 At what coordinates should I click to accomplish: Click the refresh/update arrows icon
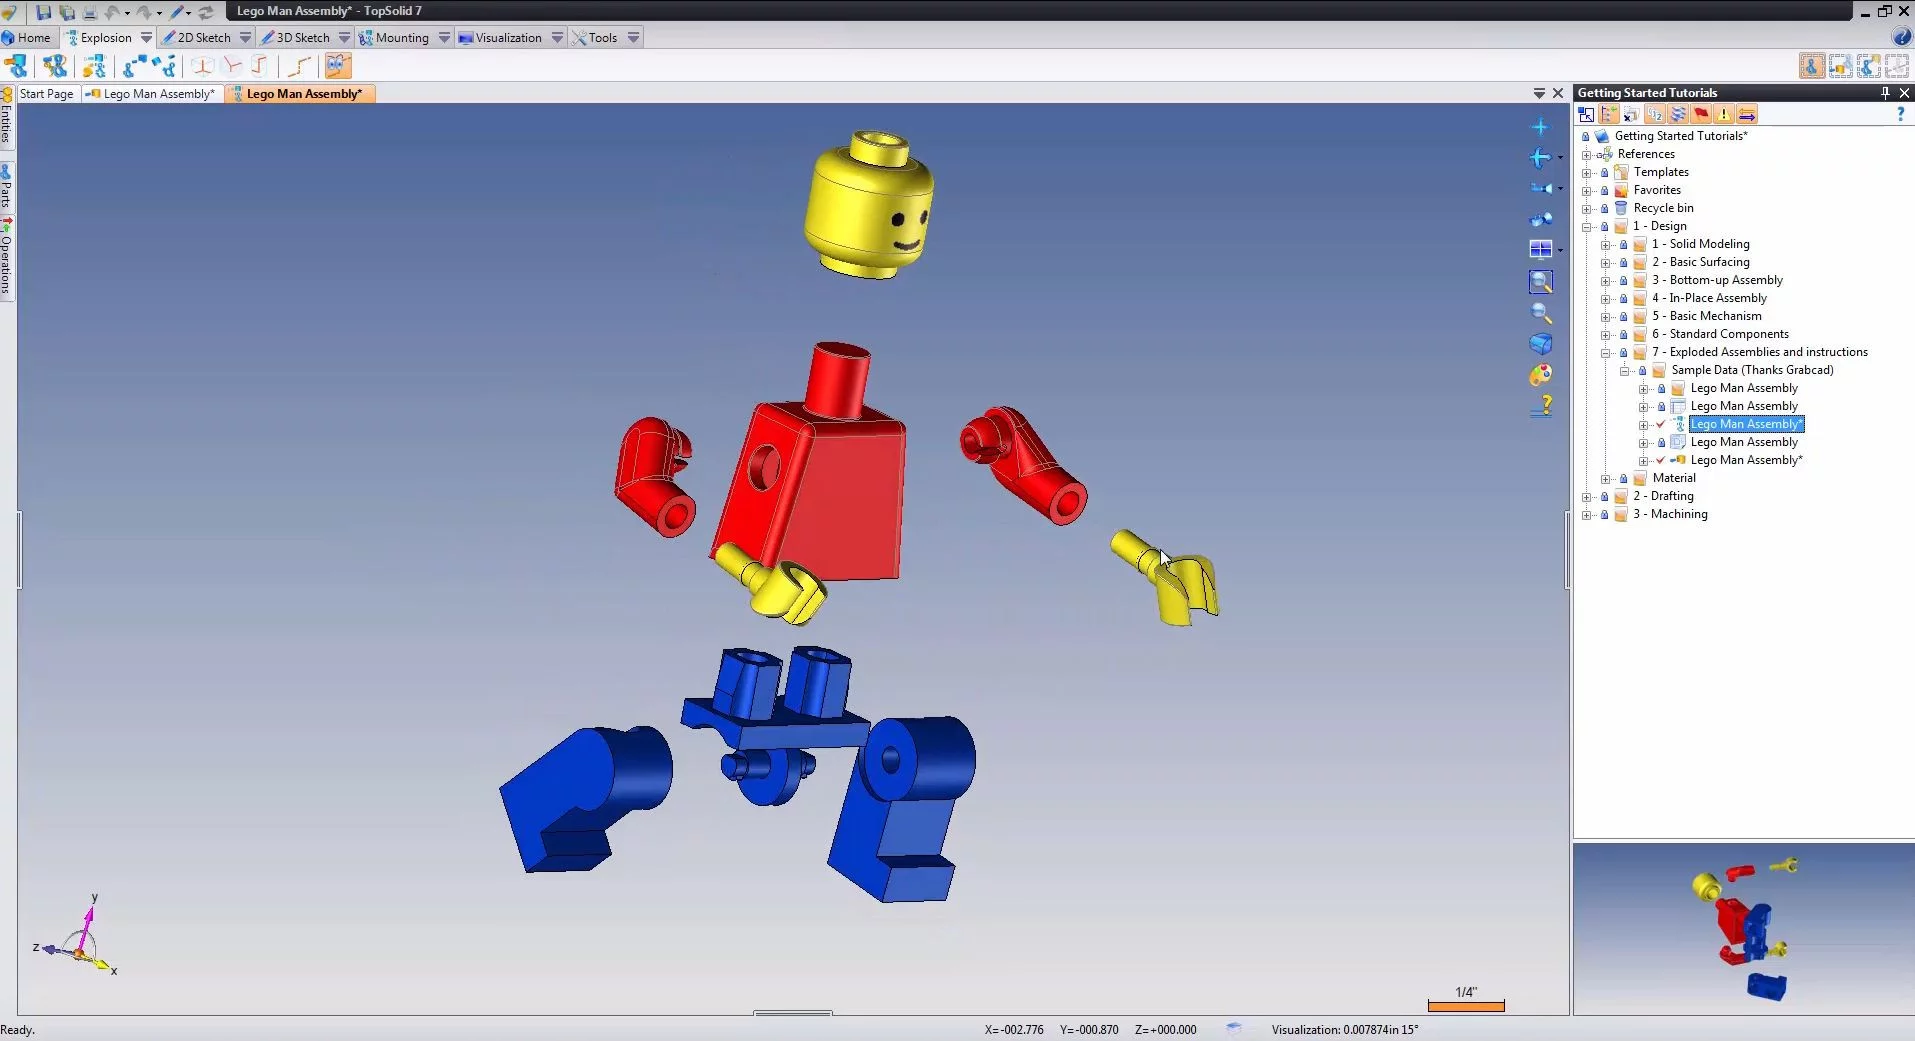click(x=206, y=12)
